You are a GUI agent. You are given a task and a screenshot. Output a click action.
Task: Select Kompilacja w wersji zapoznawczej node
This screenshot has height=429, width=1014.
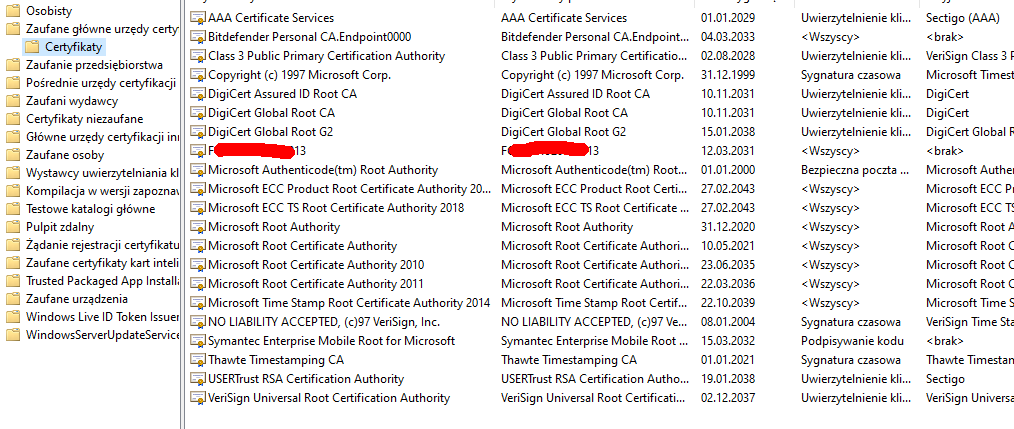102,191
